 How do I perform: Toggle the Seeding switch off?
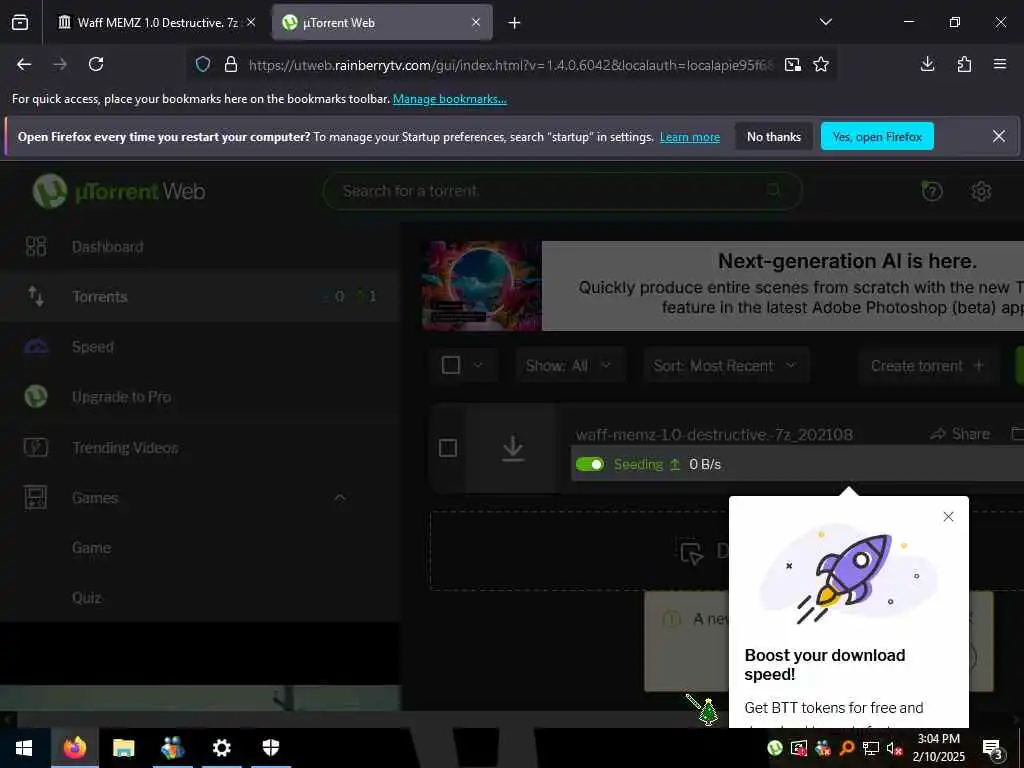[x=590, y=464]
